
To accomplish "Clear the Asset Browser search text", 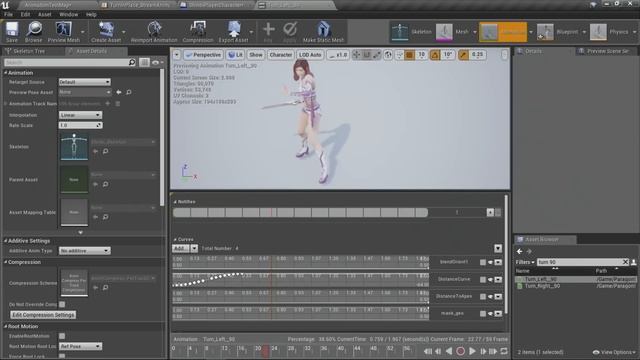I will (625, 262).
